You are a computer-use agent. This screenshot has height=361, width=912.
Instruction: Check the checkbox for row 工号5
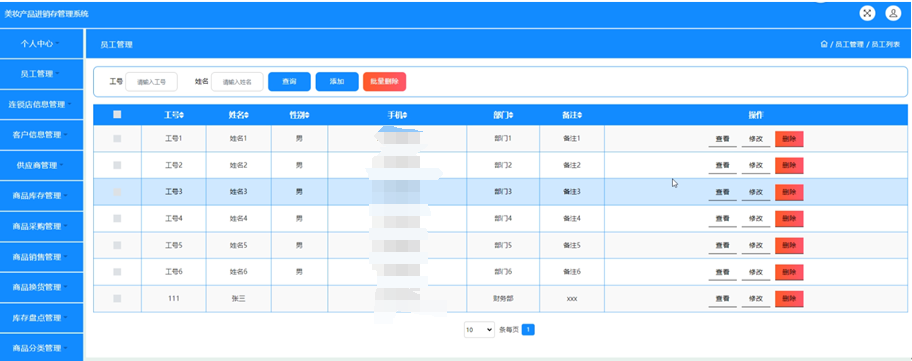pos(117,245)
